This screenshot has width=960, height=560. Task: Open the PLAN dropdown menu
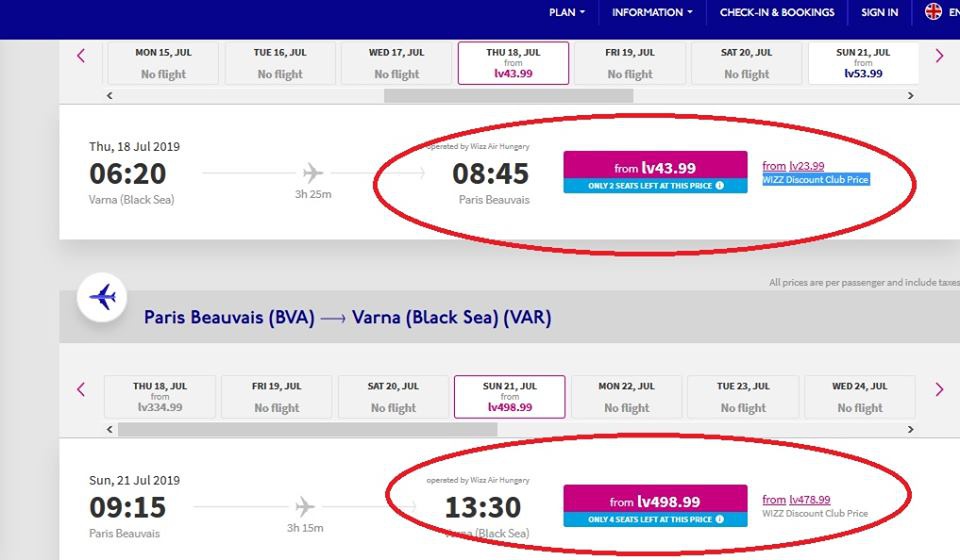click(567, 12)
